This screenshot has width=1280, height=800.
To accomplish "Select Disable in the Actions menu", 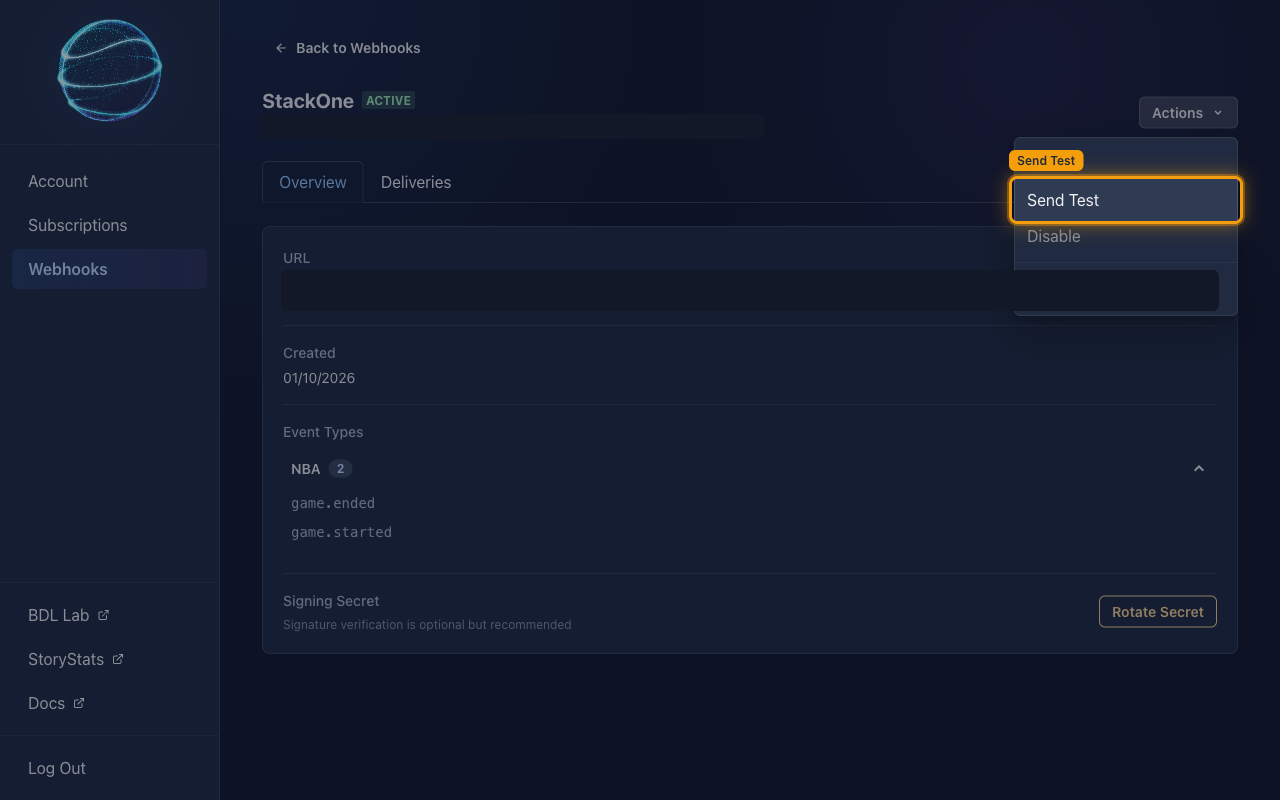I will point(1126,236).
